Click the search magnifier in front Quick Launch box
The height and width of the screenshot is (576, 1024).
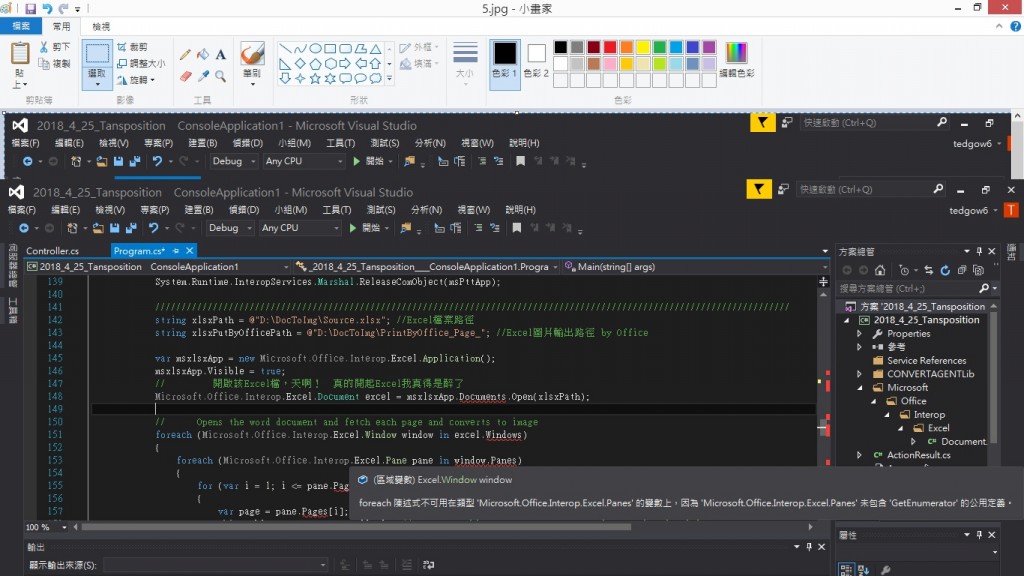coord(938,189)
